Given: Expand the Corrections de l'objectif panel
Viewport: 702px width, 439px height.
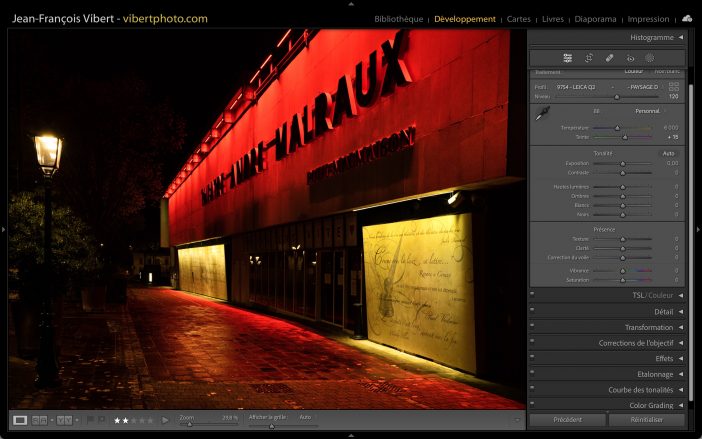Looking at the screenshot, I should coord(680,343).
